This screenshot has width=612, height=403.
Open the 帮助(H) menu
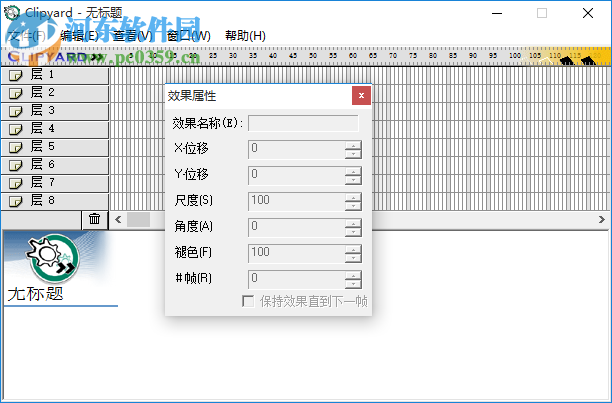[x=245, y=36]
